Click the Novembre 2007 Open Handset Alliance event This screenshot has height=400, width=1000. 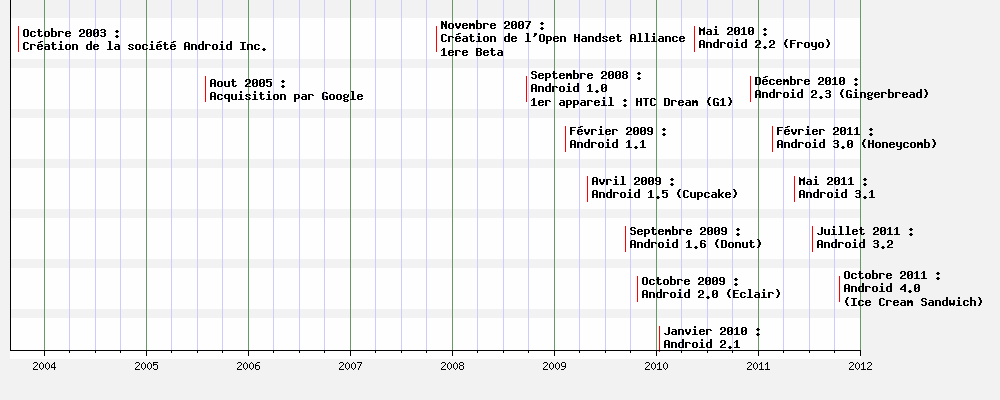coord(562,38)
